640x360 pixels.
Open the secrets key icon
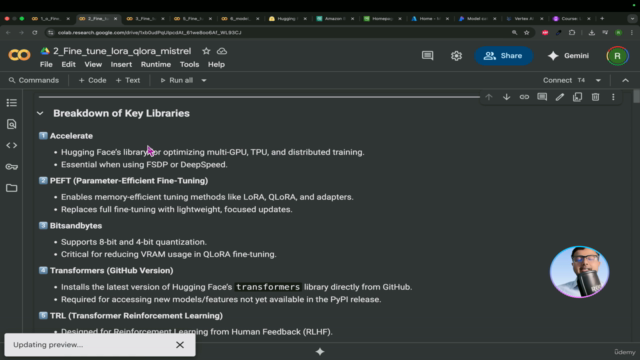[x=11, y=167]
